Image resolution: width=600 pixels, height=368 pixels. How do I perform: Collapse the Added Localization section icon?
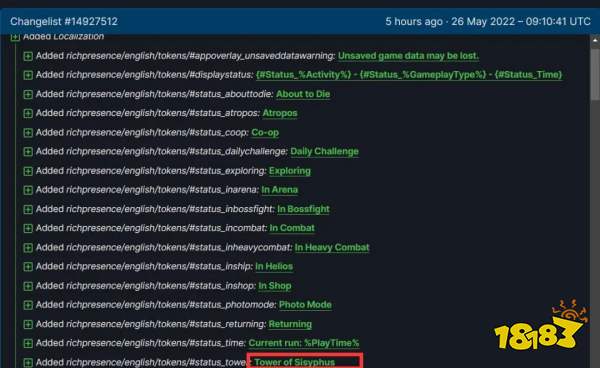click(15, 37)
